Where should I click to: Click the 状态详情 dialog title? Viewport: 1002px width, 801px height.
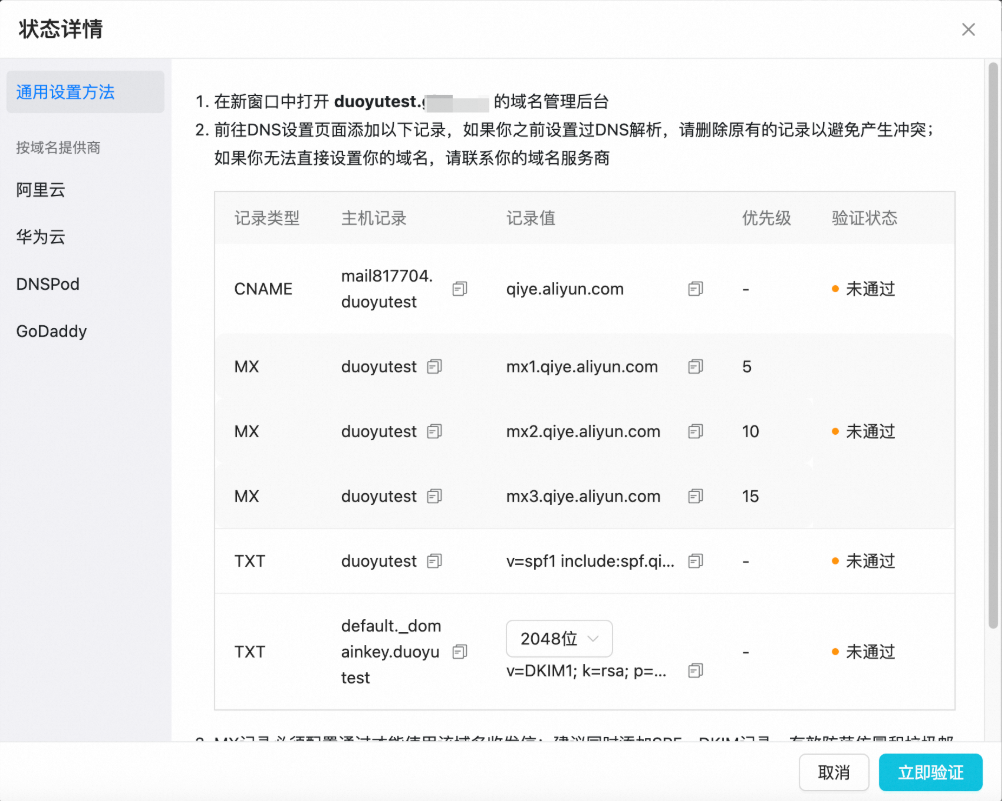[61, 29]
